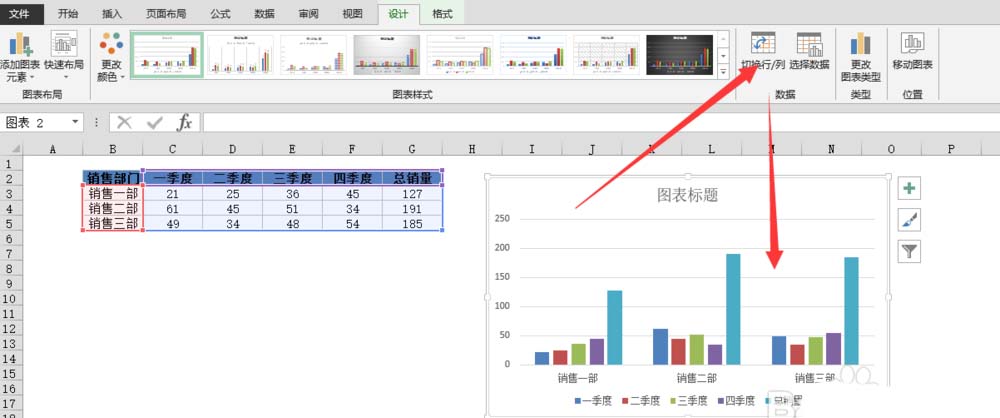Screen dimensions: 1000x418
Task: Click the 二季度 legend entry in chart
Action: [x=642, y=401]
